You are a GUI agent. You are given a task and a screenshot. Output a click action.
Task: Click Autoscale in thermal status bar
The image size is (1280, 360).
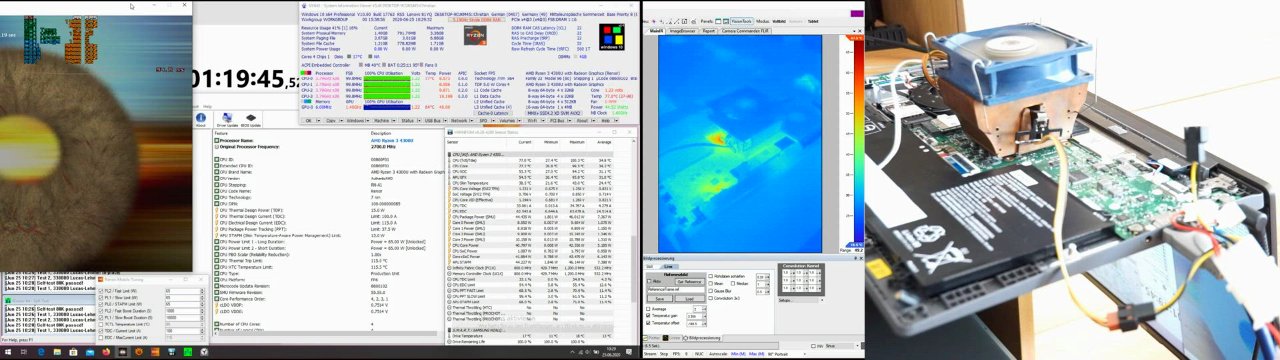pyautogui.click(x=718, y=354)
